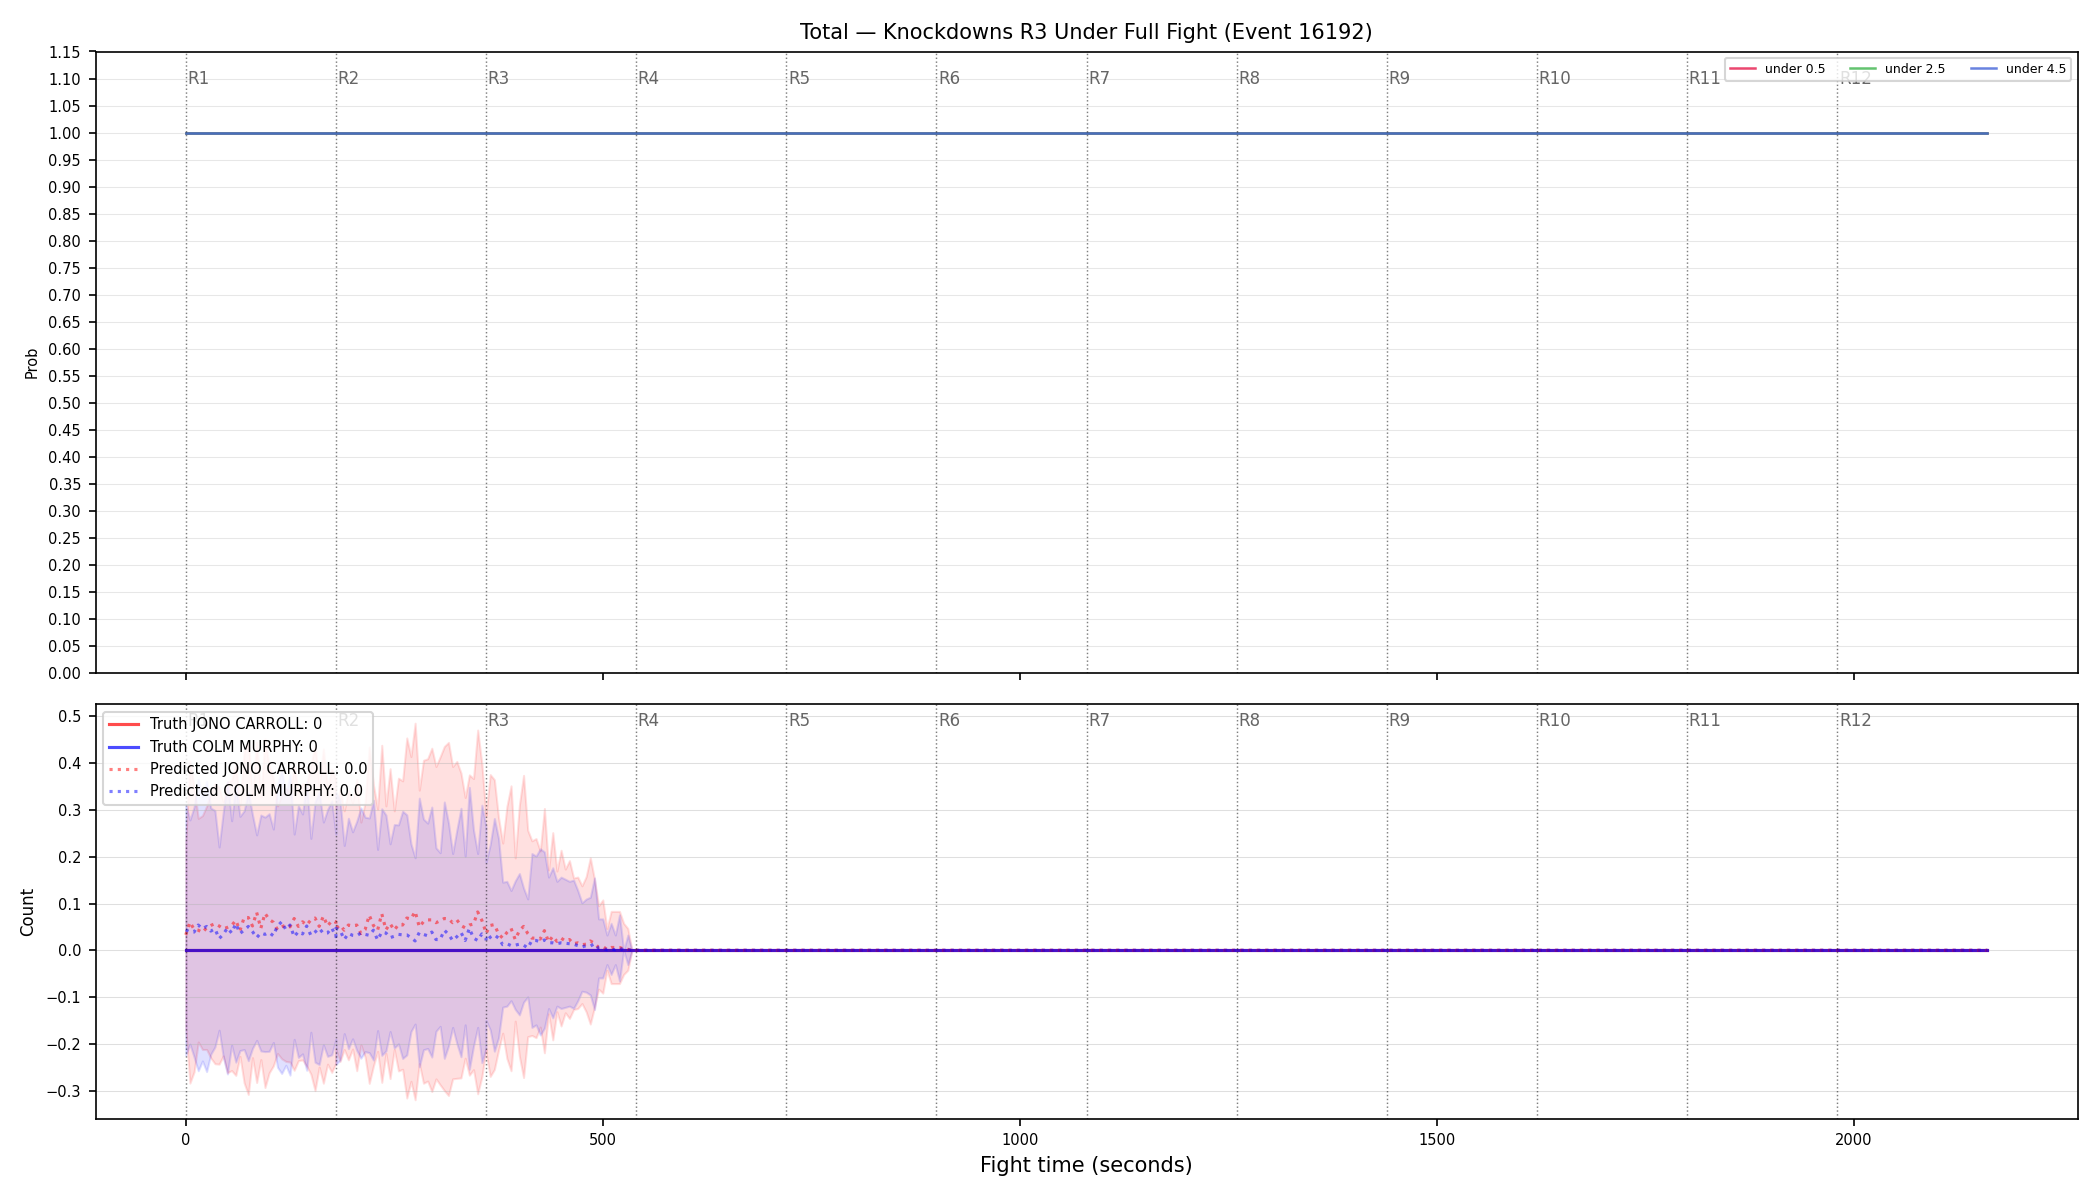Click the 0.3 tick on Count axis

pos(70,810)
